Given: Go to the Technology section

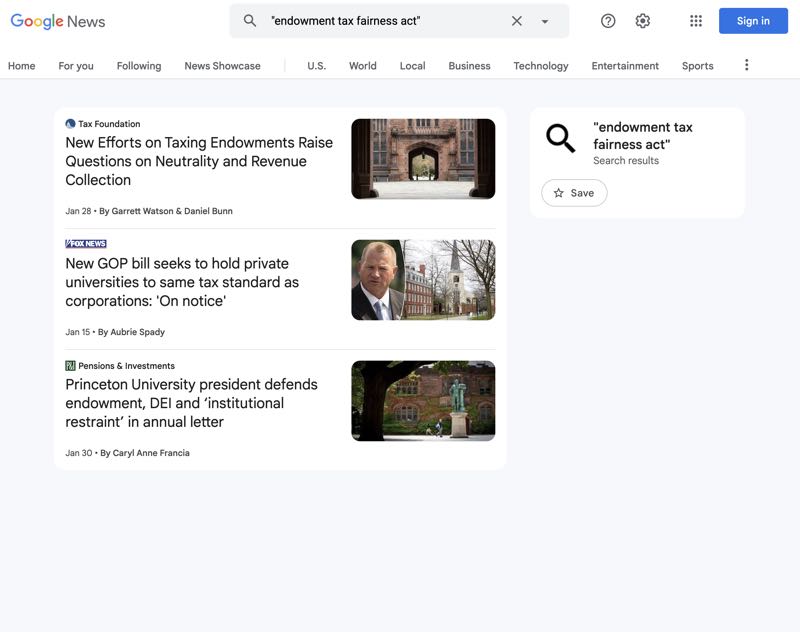Looking at the screenshot, I should pos(540,66).
